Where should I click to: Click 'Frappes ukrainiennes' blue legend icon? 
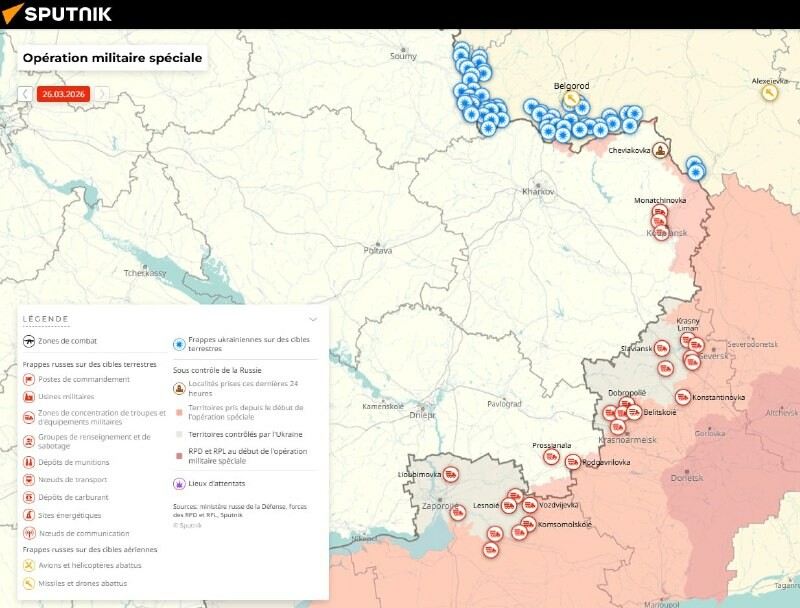coord(179,344)
